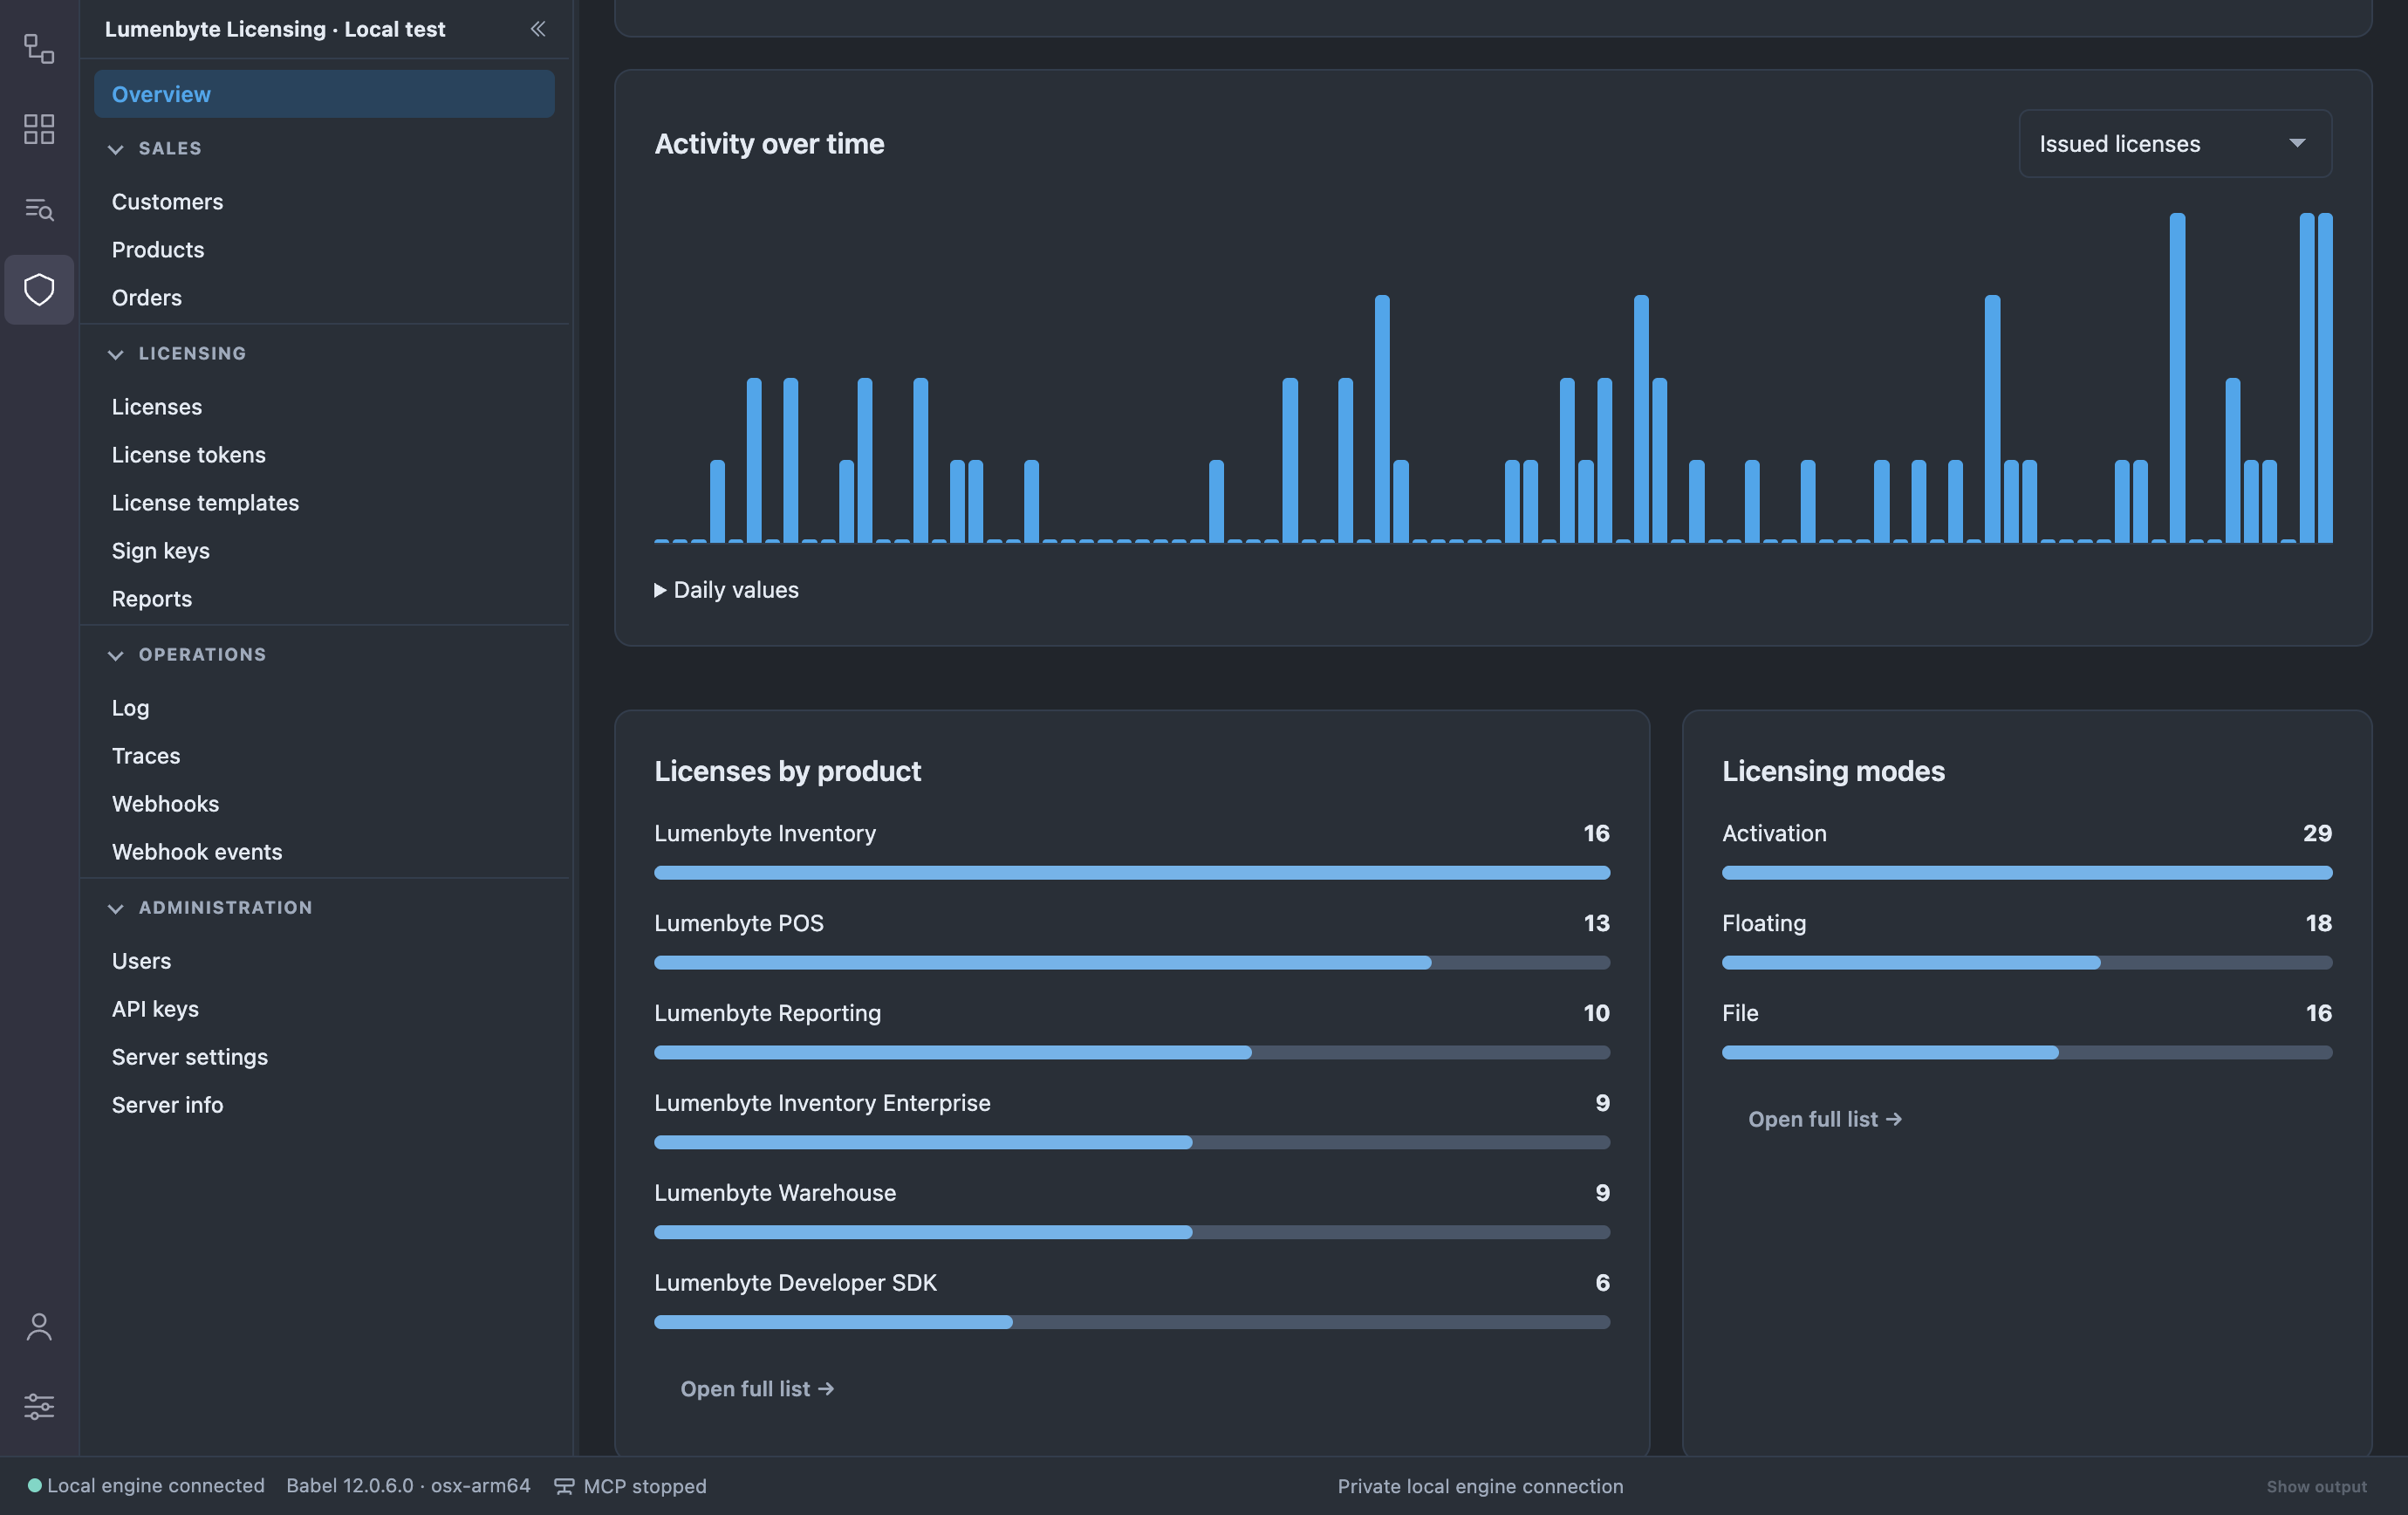Collapse the LICENSING section

[116, 354]
